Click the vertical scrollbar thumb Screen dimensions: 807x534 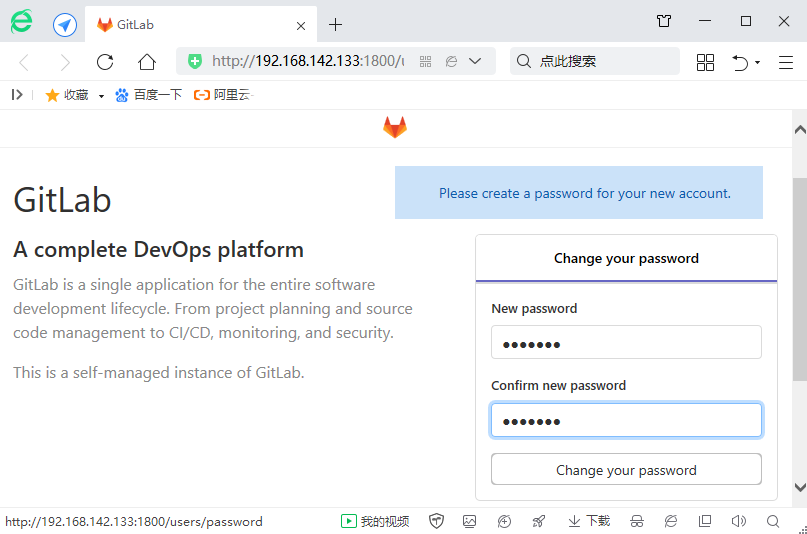coord(800,279)
